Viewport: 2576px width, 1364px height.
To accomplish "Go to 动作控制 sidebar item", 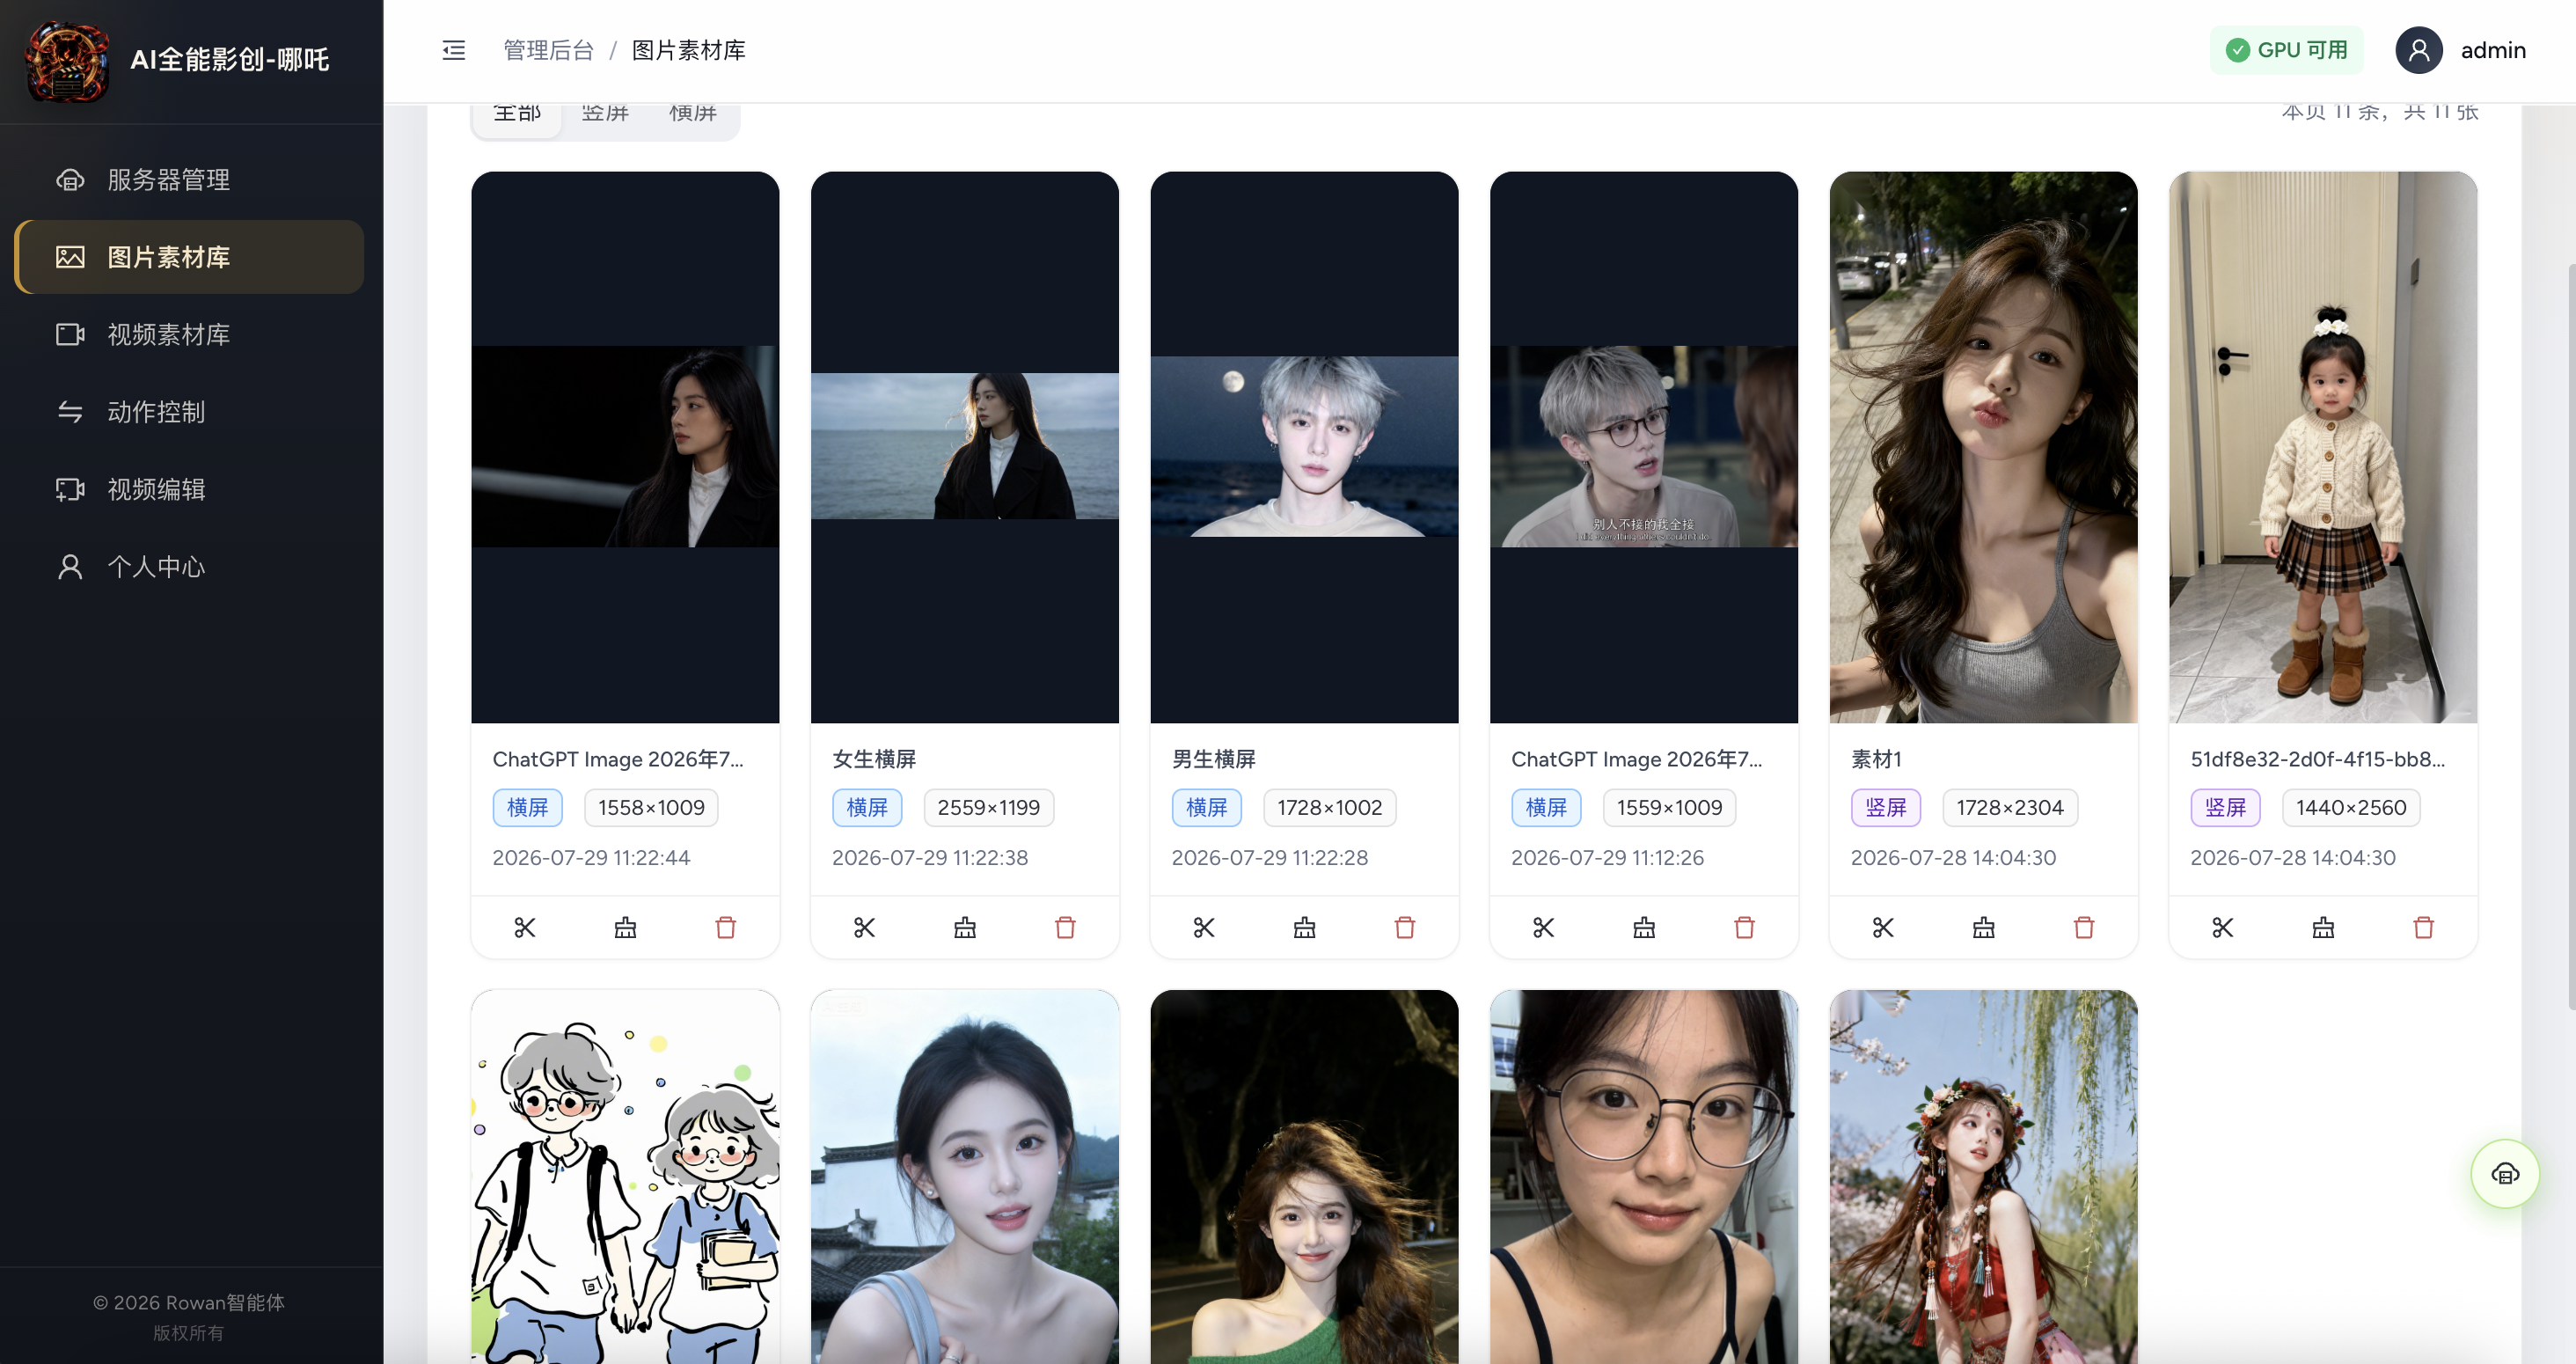I will 190,412.
